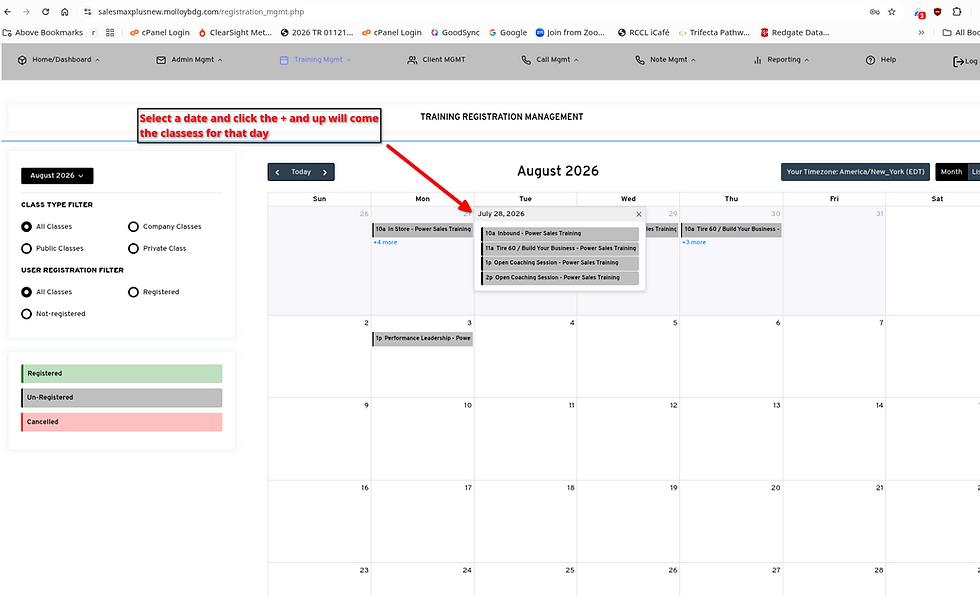Click the pink Cancelled legend bar
Viewport: 980px width, 596px height.
pyautogui.click(x=121, y=422)
